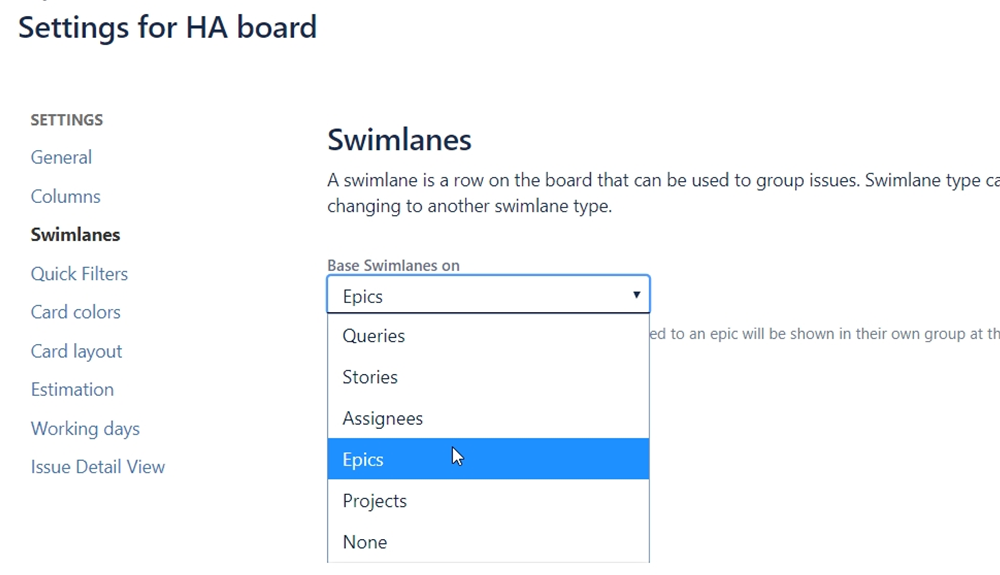Select the highlighted Epics option
Viewport: 1000px width, 575px height.
363,460
